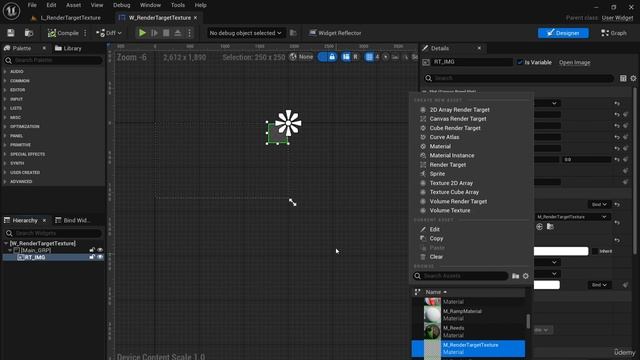Open the Diff dropdown
Viewport: 640px width, 360px height.
(109, 33)
